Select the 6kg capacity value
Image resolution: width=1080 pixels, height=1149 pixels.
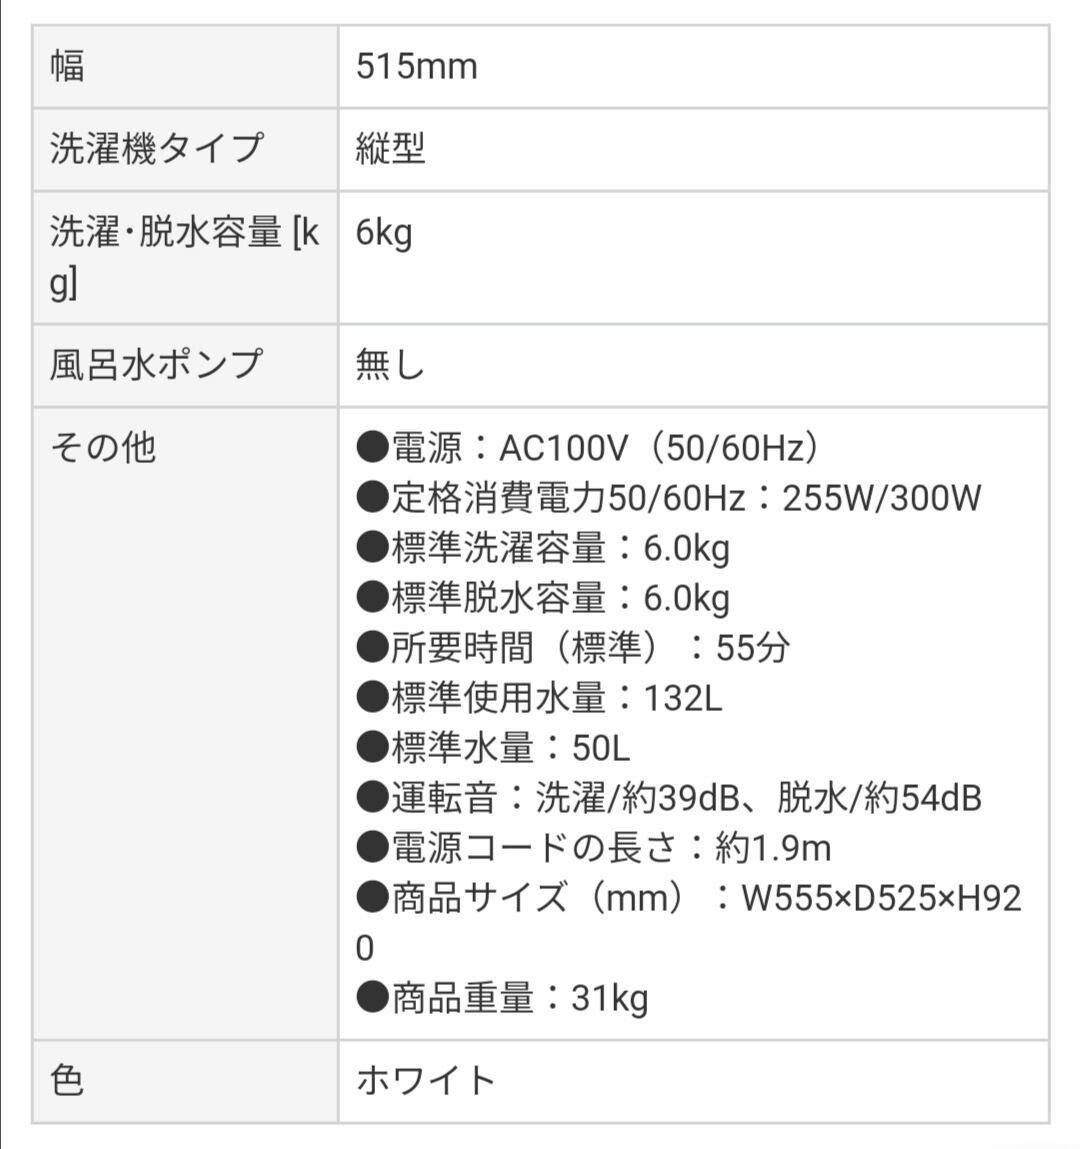click(384, 233)
